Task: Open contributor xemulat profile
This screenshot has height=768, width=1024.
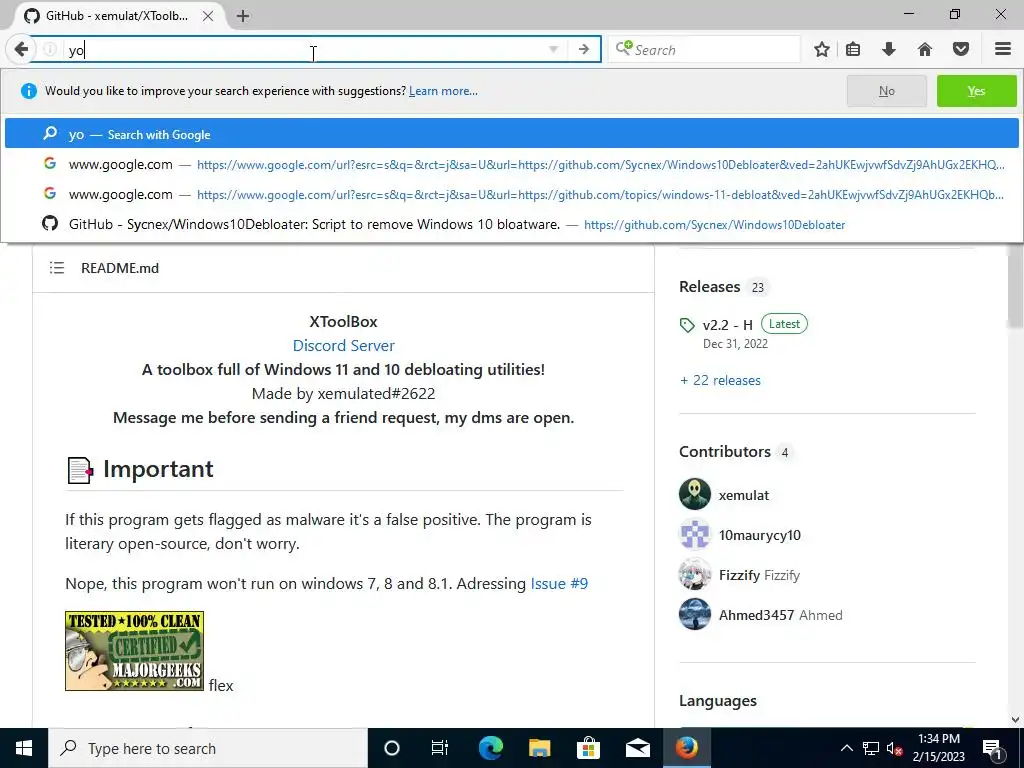Action: pos(744,495)
